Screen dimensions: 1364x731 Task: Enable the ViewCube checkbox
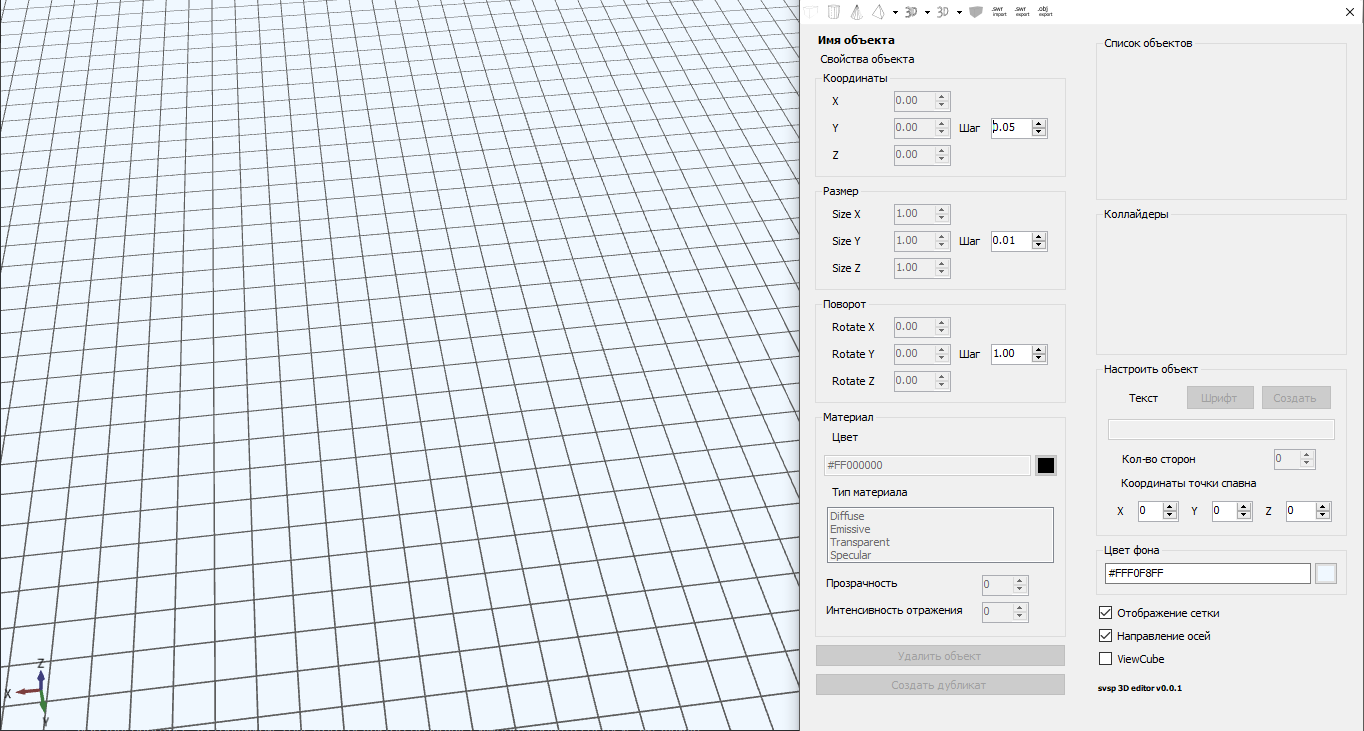[1105, 658]
